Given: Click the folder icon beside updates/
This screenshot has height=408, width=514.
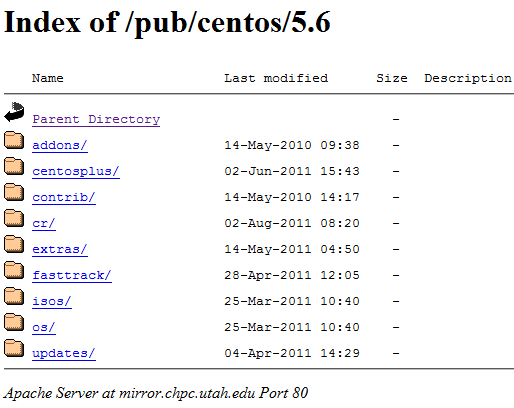Looking at the screenshot, I should (14, 348).
